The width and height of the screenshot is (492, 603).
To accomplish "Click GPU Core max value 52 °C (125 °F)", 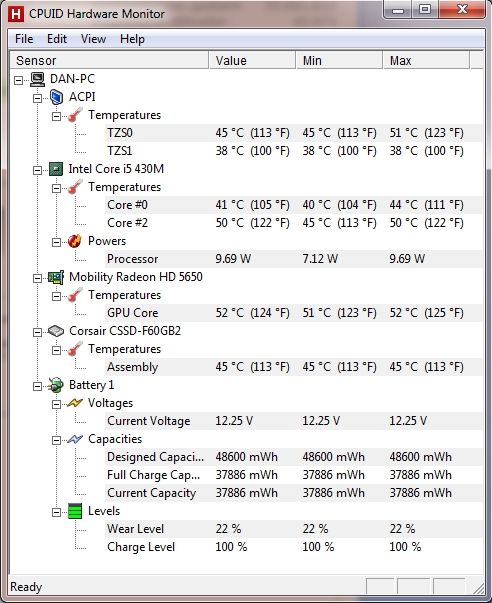I will (x=427, y=313).
